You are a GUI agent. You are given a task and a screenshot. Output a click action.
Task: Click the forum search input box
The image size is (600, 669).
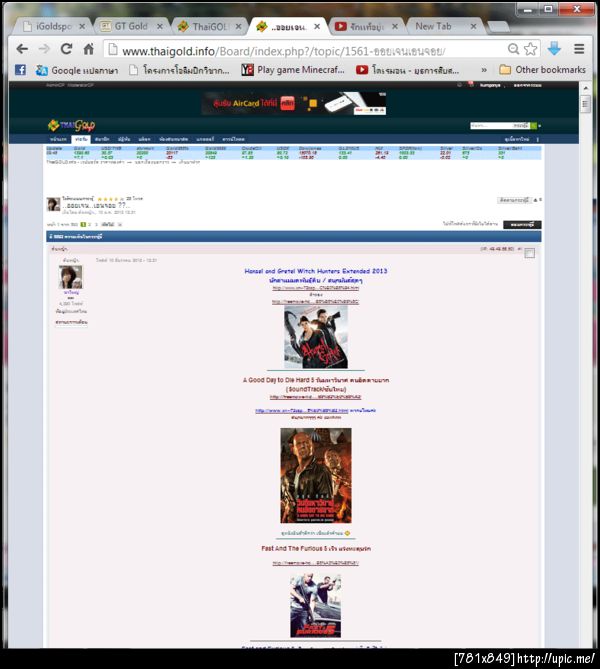click(491, 126)
